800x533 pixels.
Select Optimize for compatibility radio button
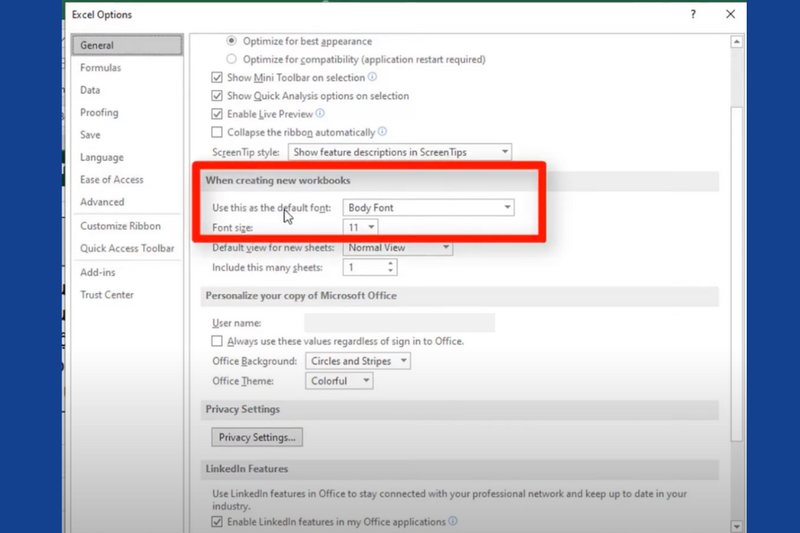(232, 59)
